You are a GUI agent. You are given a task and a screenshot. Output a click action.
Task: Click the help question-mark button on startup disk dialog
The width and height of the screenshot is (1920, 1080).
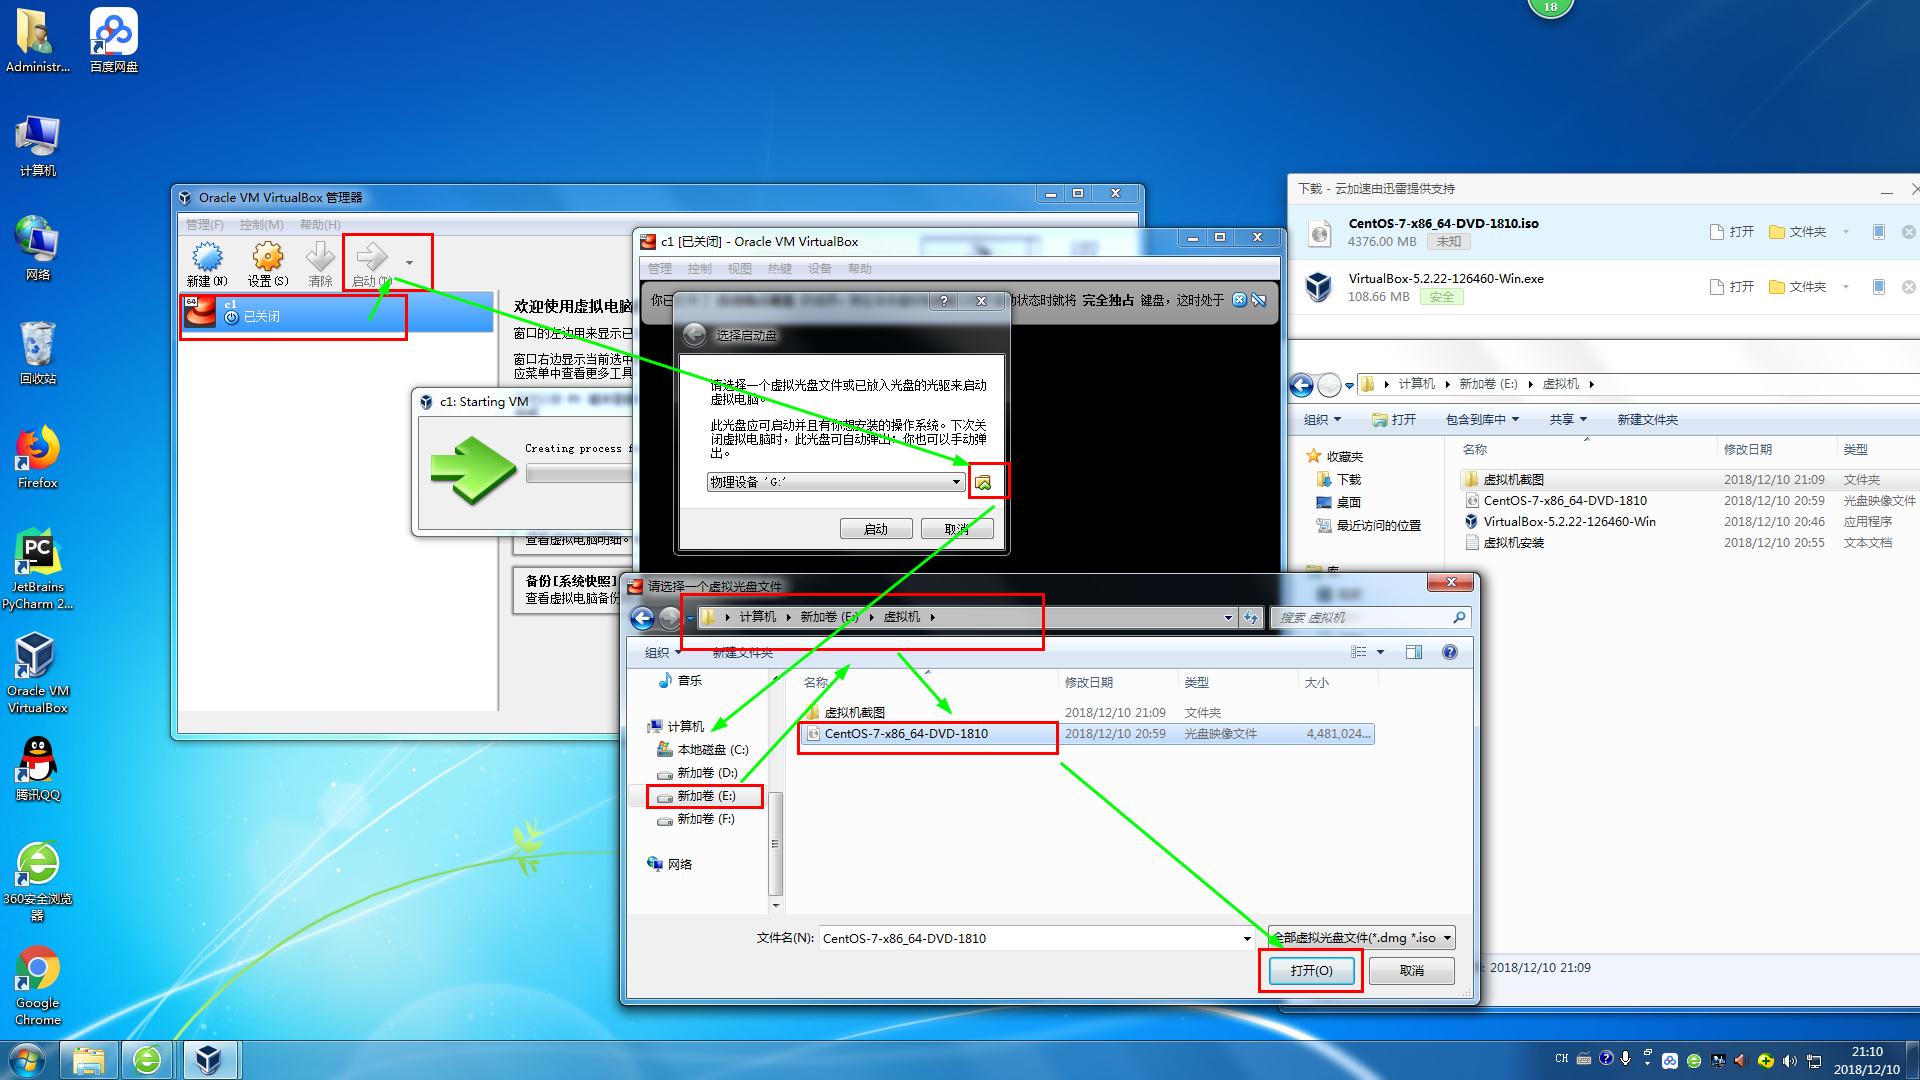pos(944,301)
